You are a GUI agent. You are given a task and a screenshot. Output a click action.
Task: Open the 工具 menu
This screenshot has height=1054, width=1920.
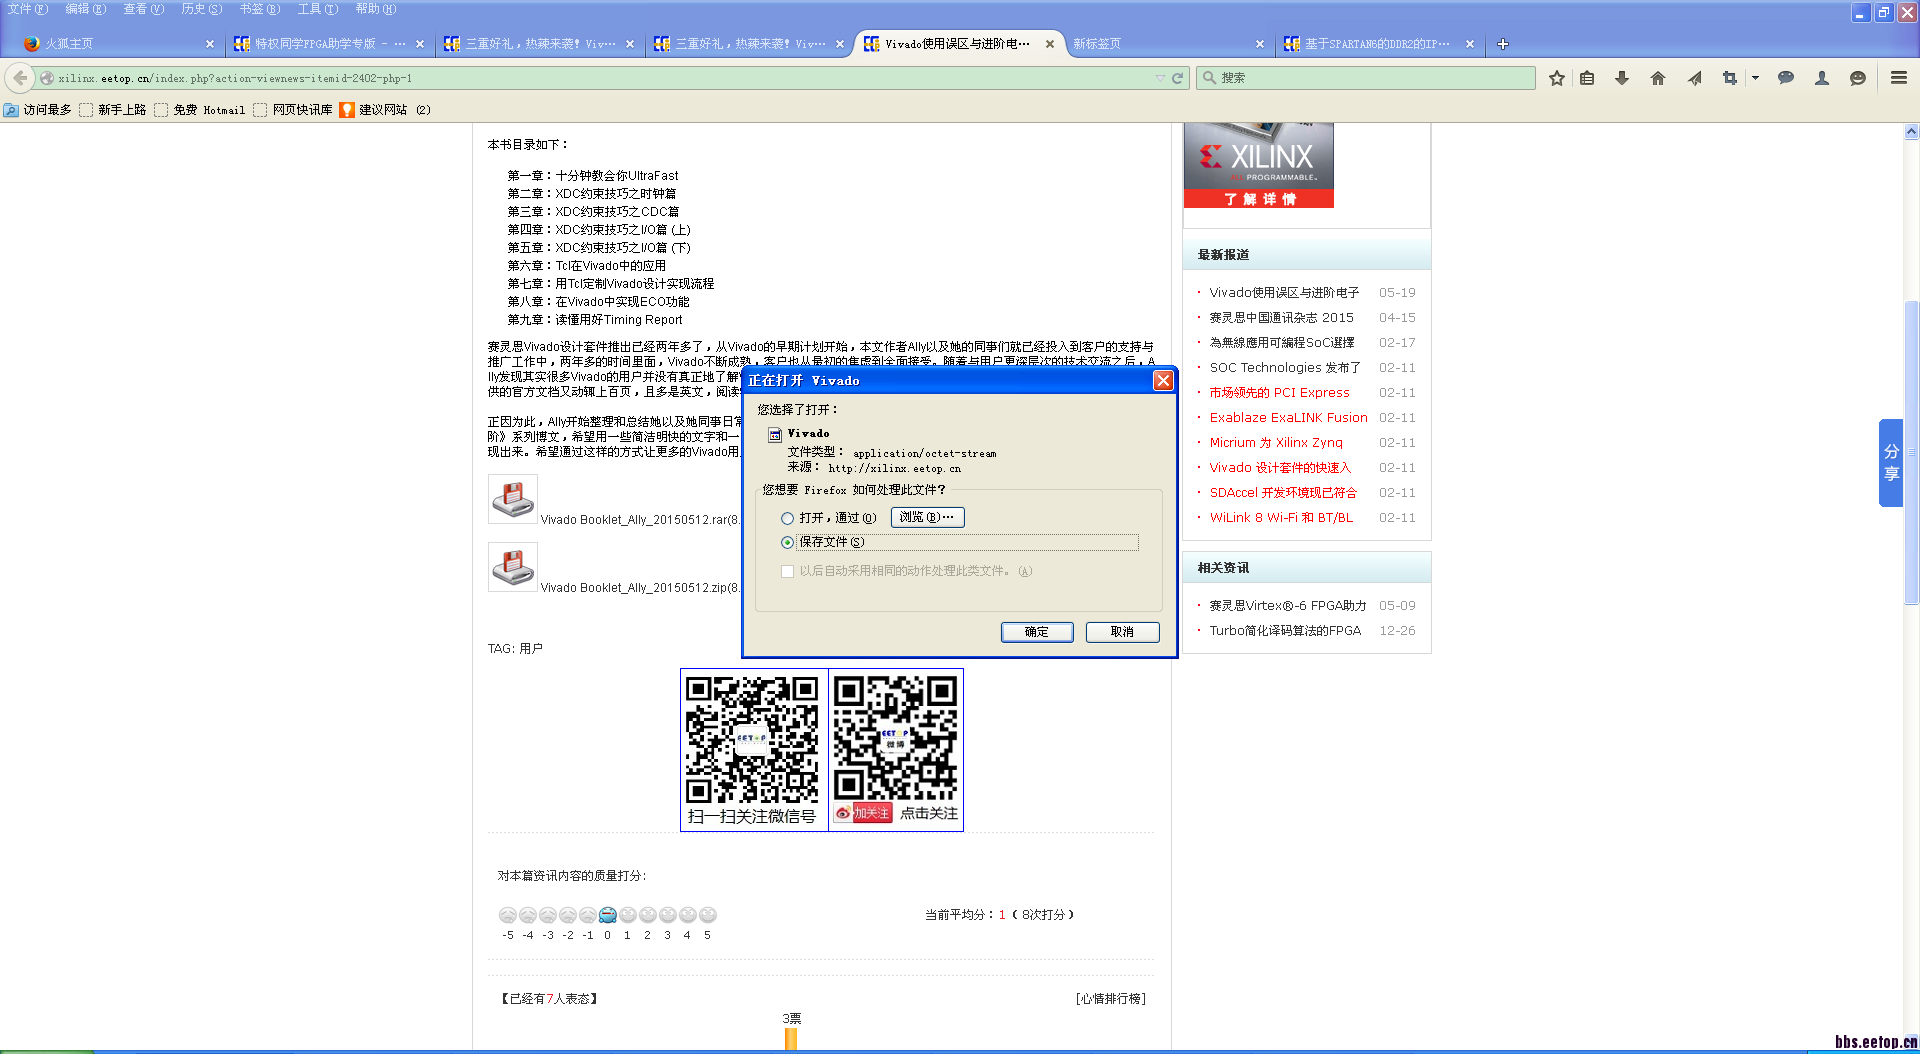click(317, 9)
